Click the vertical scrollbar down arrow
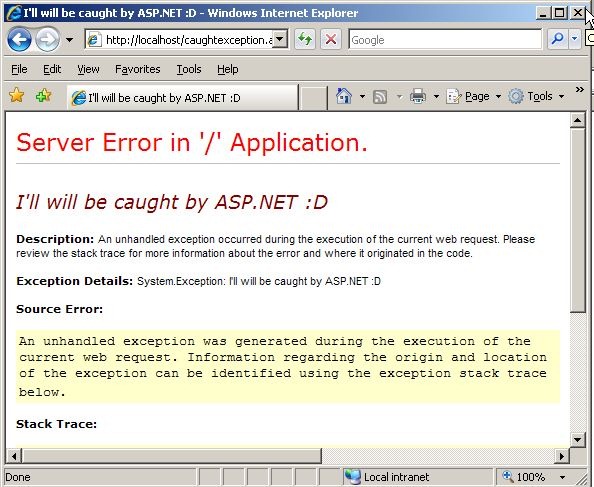The width and height of the screenshot is (594, 487). coord(577,440)
